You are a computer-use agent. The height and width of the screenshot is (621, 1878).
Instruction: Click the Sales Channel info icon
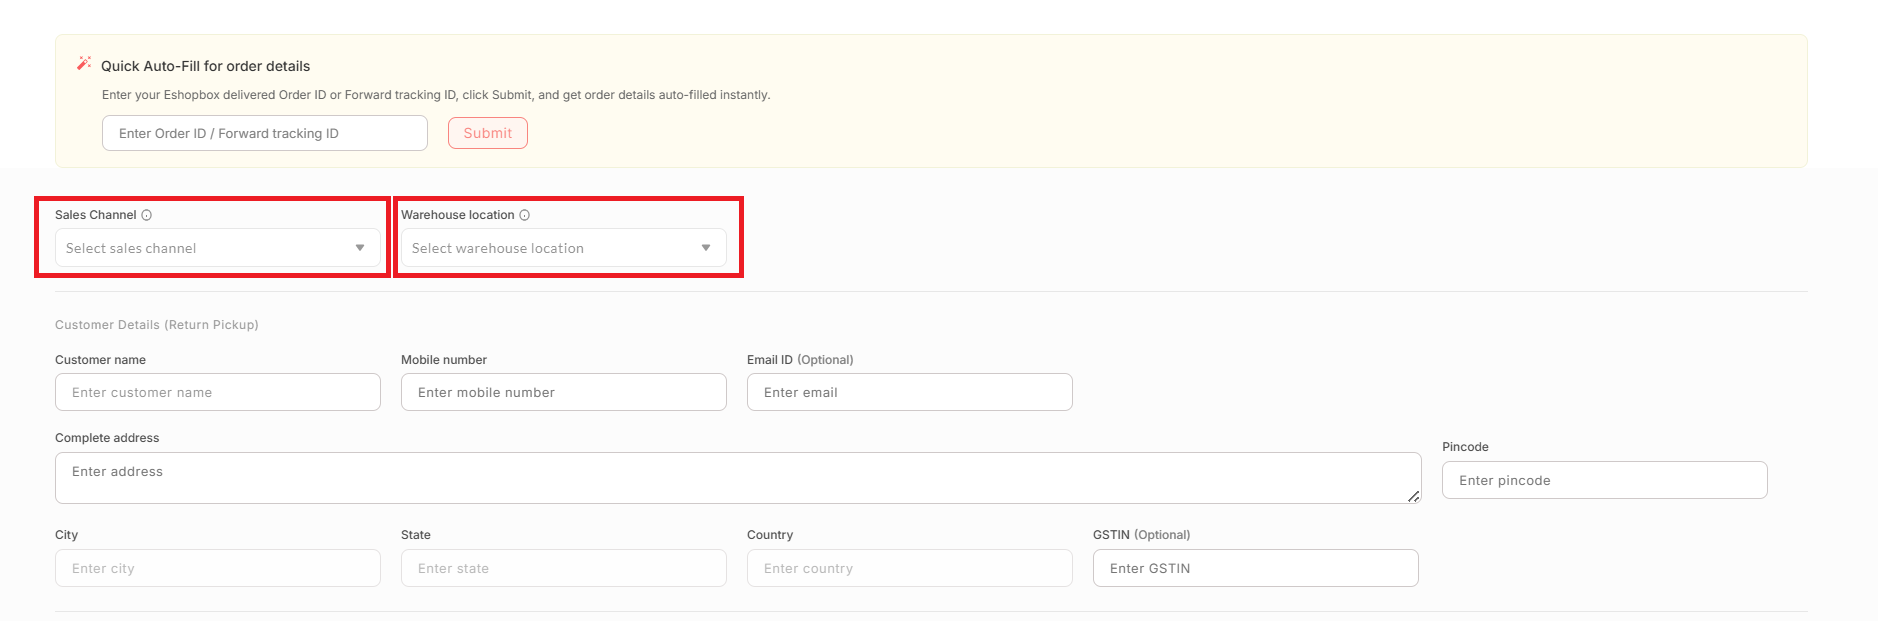click(147, 215)
